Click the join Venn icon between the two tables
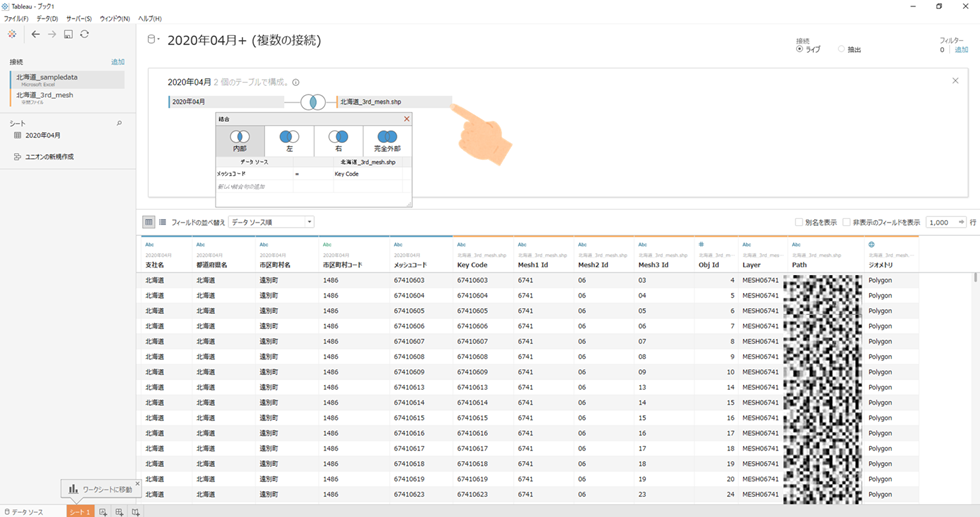This screenshot has height=517, width=980. (313, 102)
